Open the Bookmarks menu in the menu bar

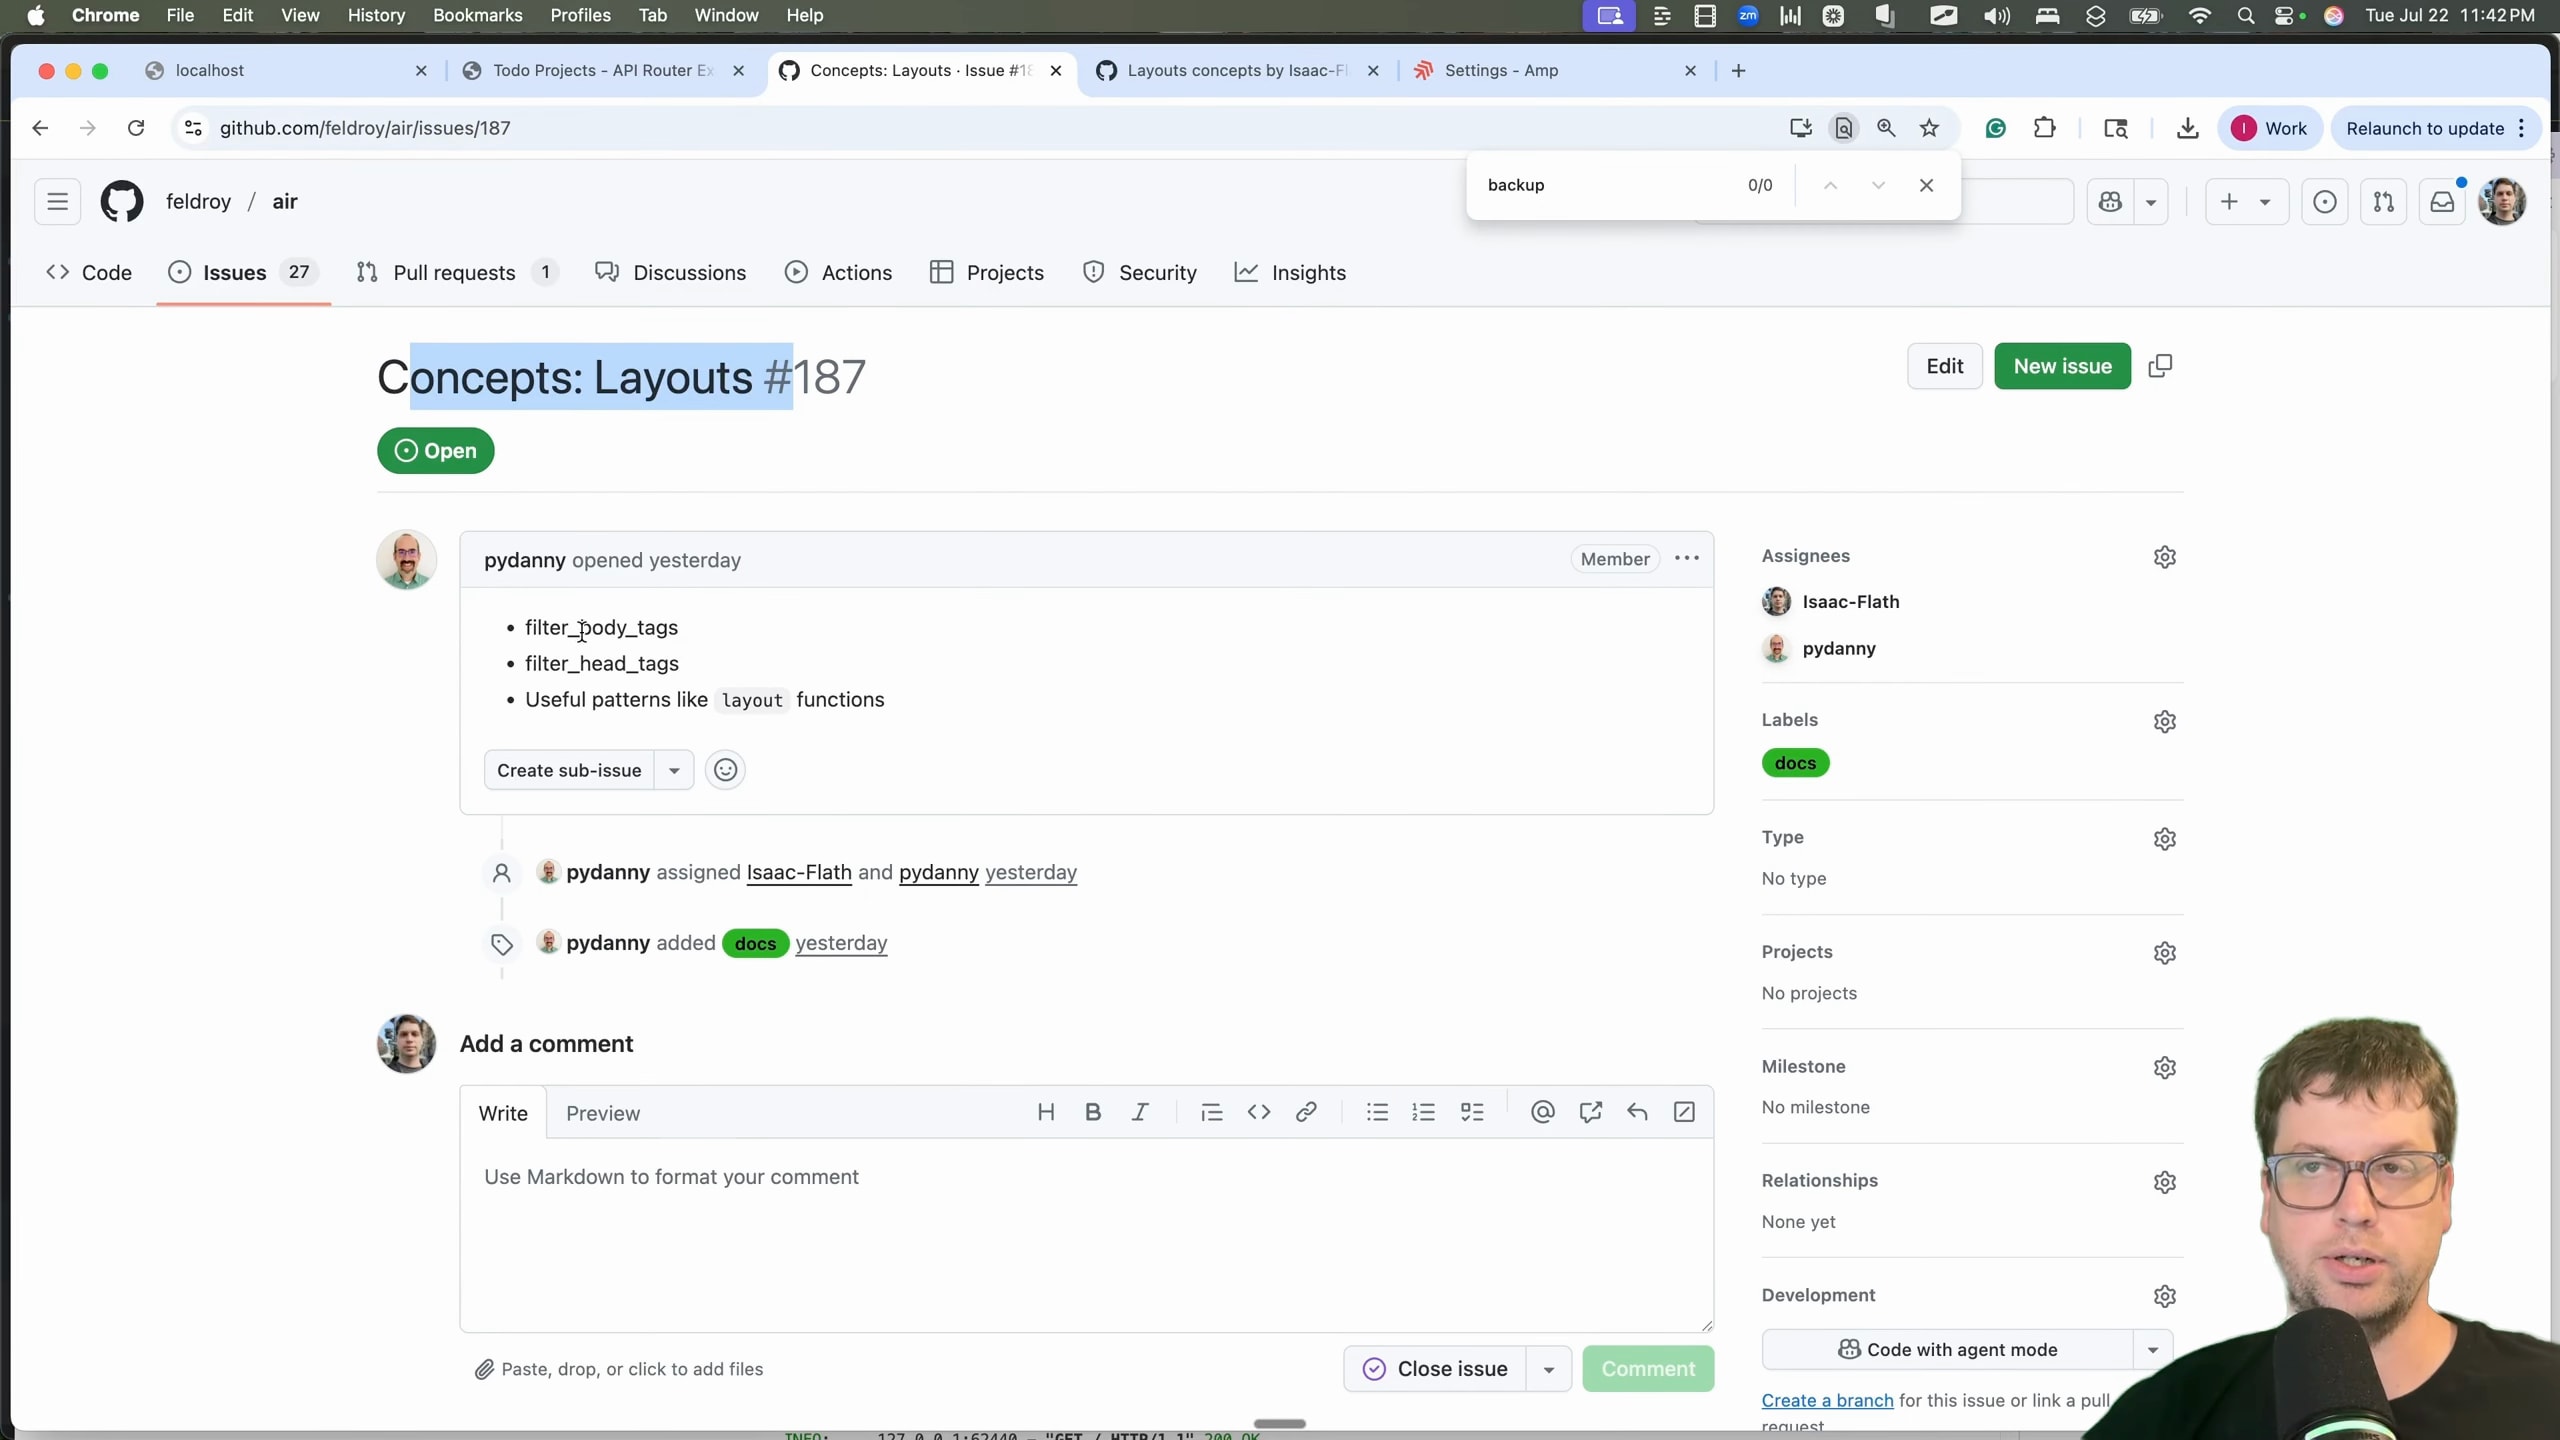[x=477, y=15]
